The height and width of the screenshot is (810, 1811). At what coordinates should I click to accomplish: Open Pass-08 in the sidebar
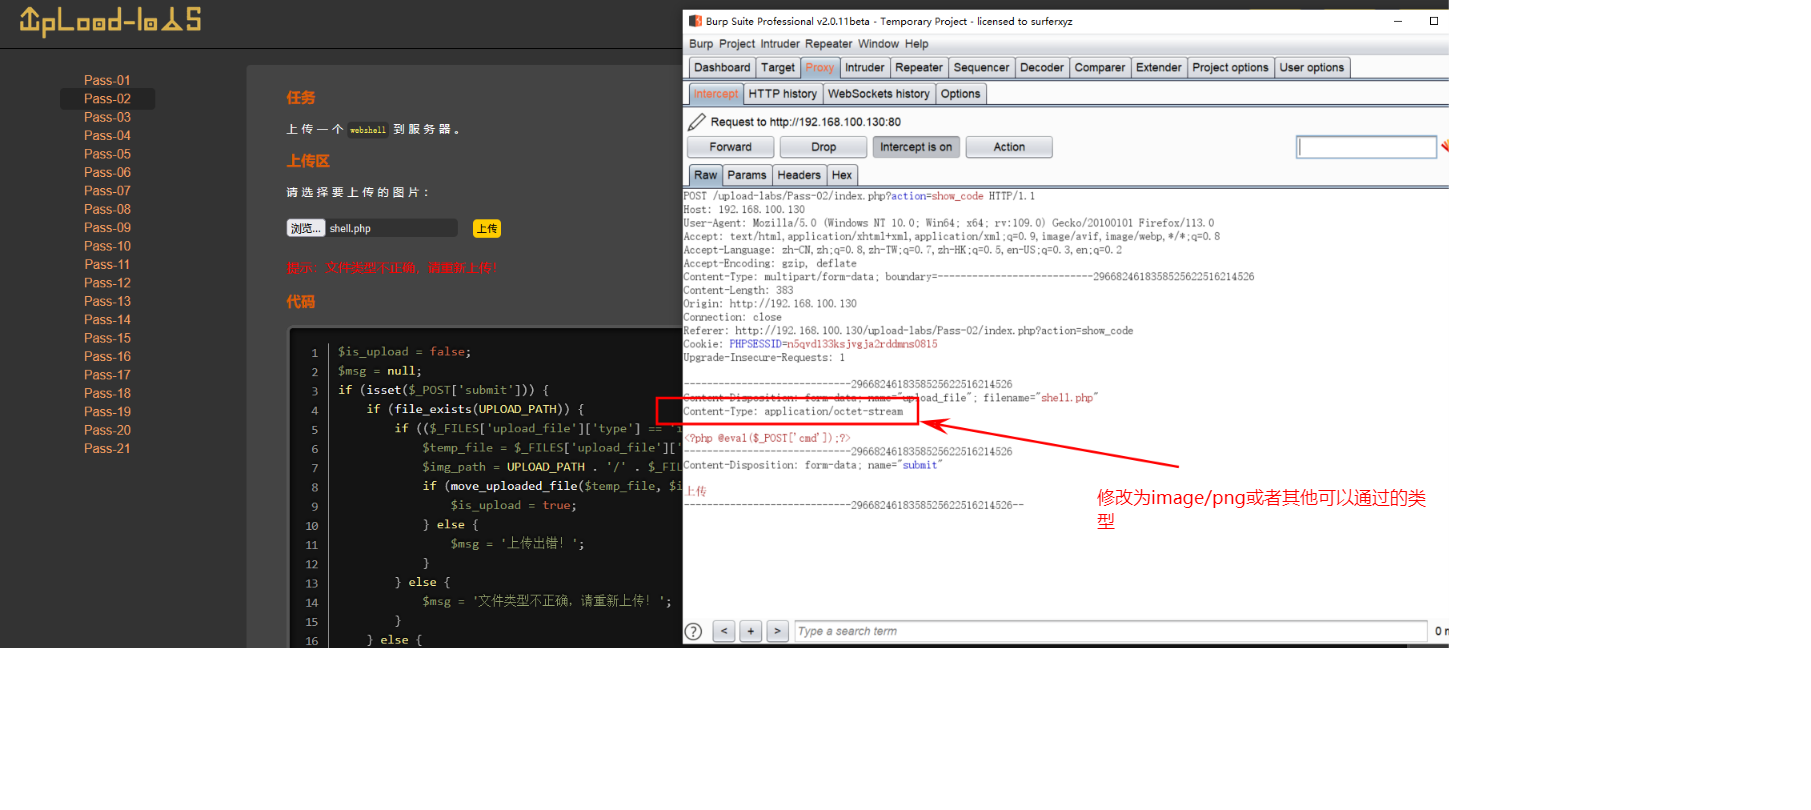(107, 209)
